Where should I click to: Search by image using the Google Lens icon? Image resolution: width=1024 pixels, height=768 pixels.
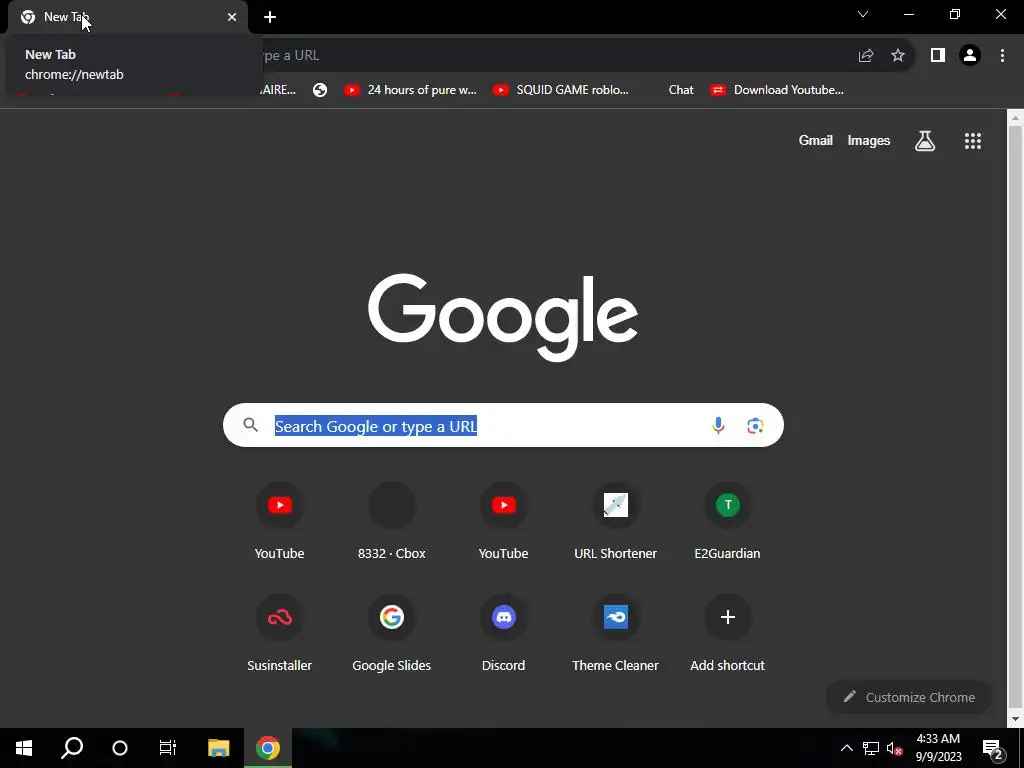[x=755, y=426]
